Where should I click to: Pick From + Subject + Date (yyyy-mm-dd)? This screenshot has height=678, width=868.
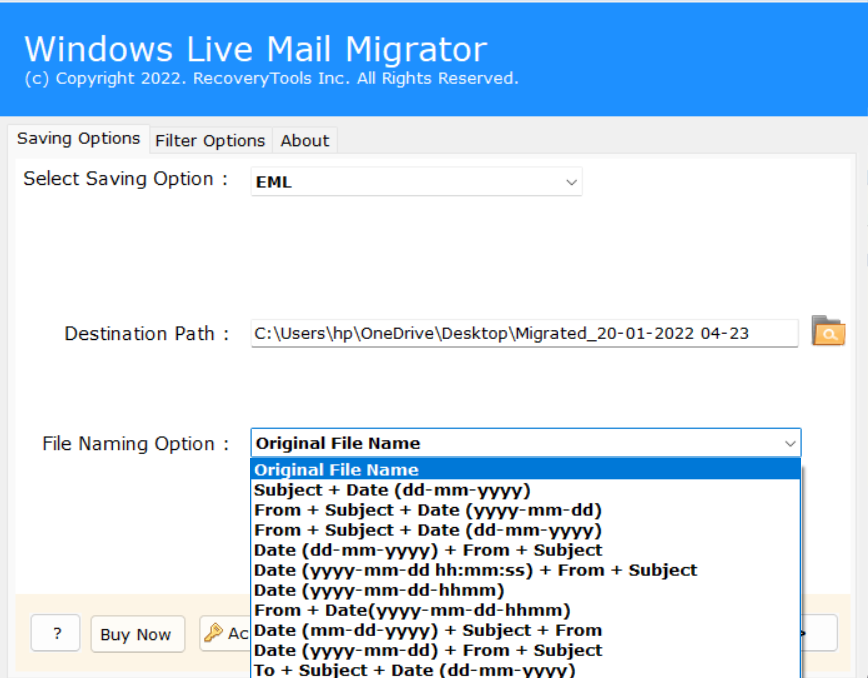click(526, 510)
